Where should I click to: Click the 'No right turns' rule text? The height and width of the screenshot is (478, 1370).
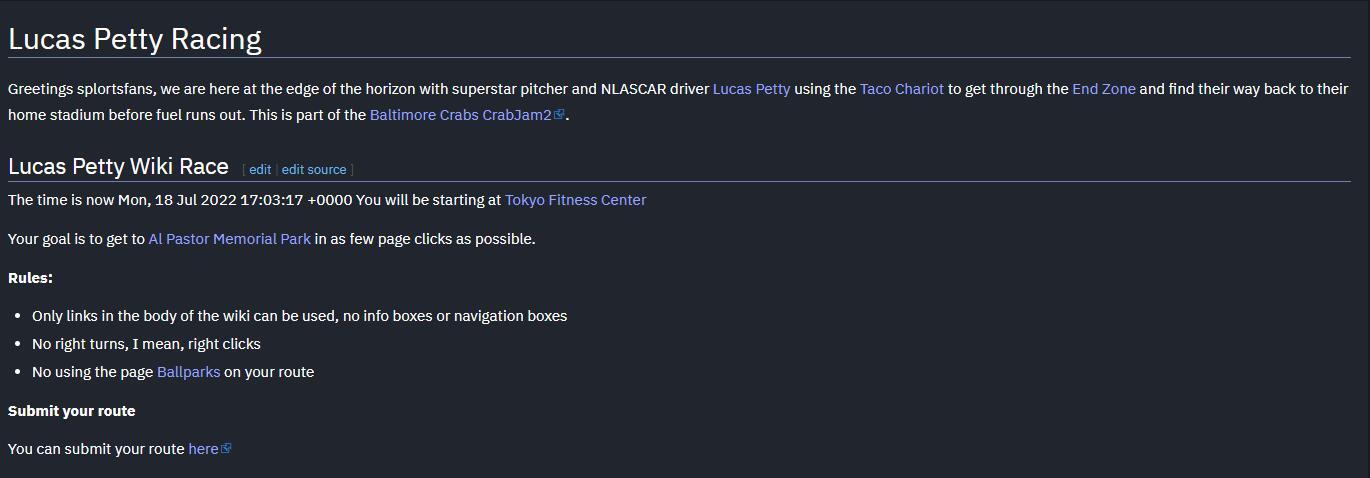[x=146, y=344]
